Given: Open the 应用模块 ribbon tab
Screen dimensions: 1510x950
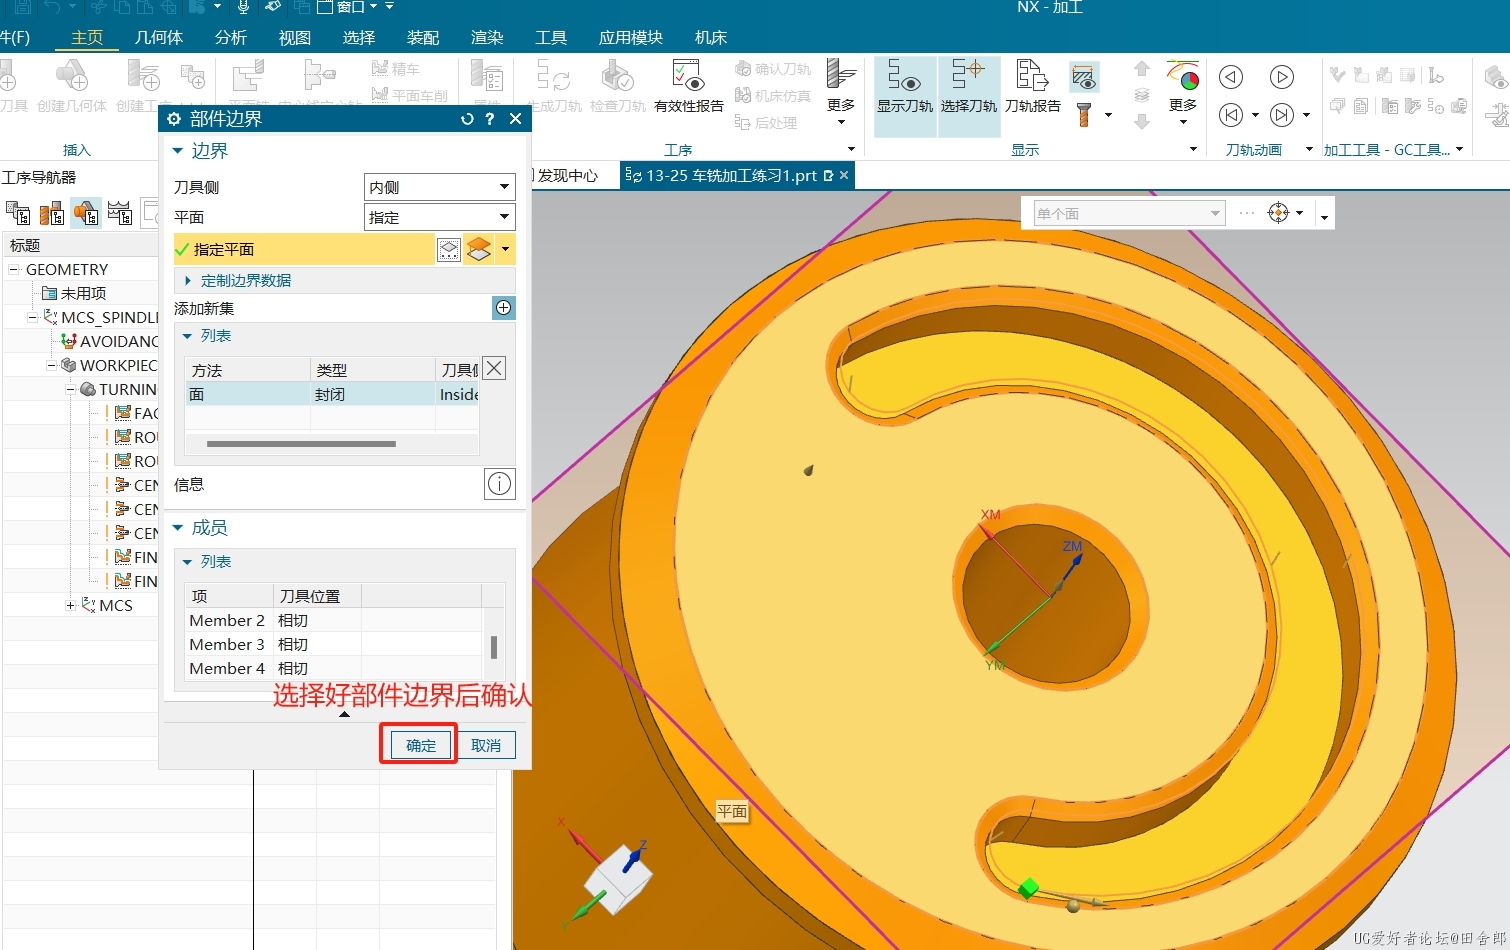Looking at the screenshot, I should pyautogui.click(x=631, y=37).
